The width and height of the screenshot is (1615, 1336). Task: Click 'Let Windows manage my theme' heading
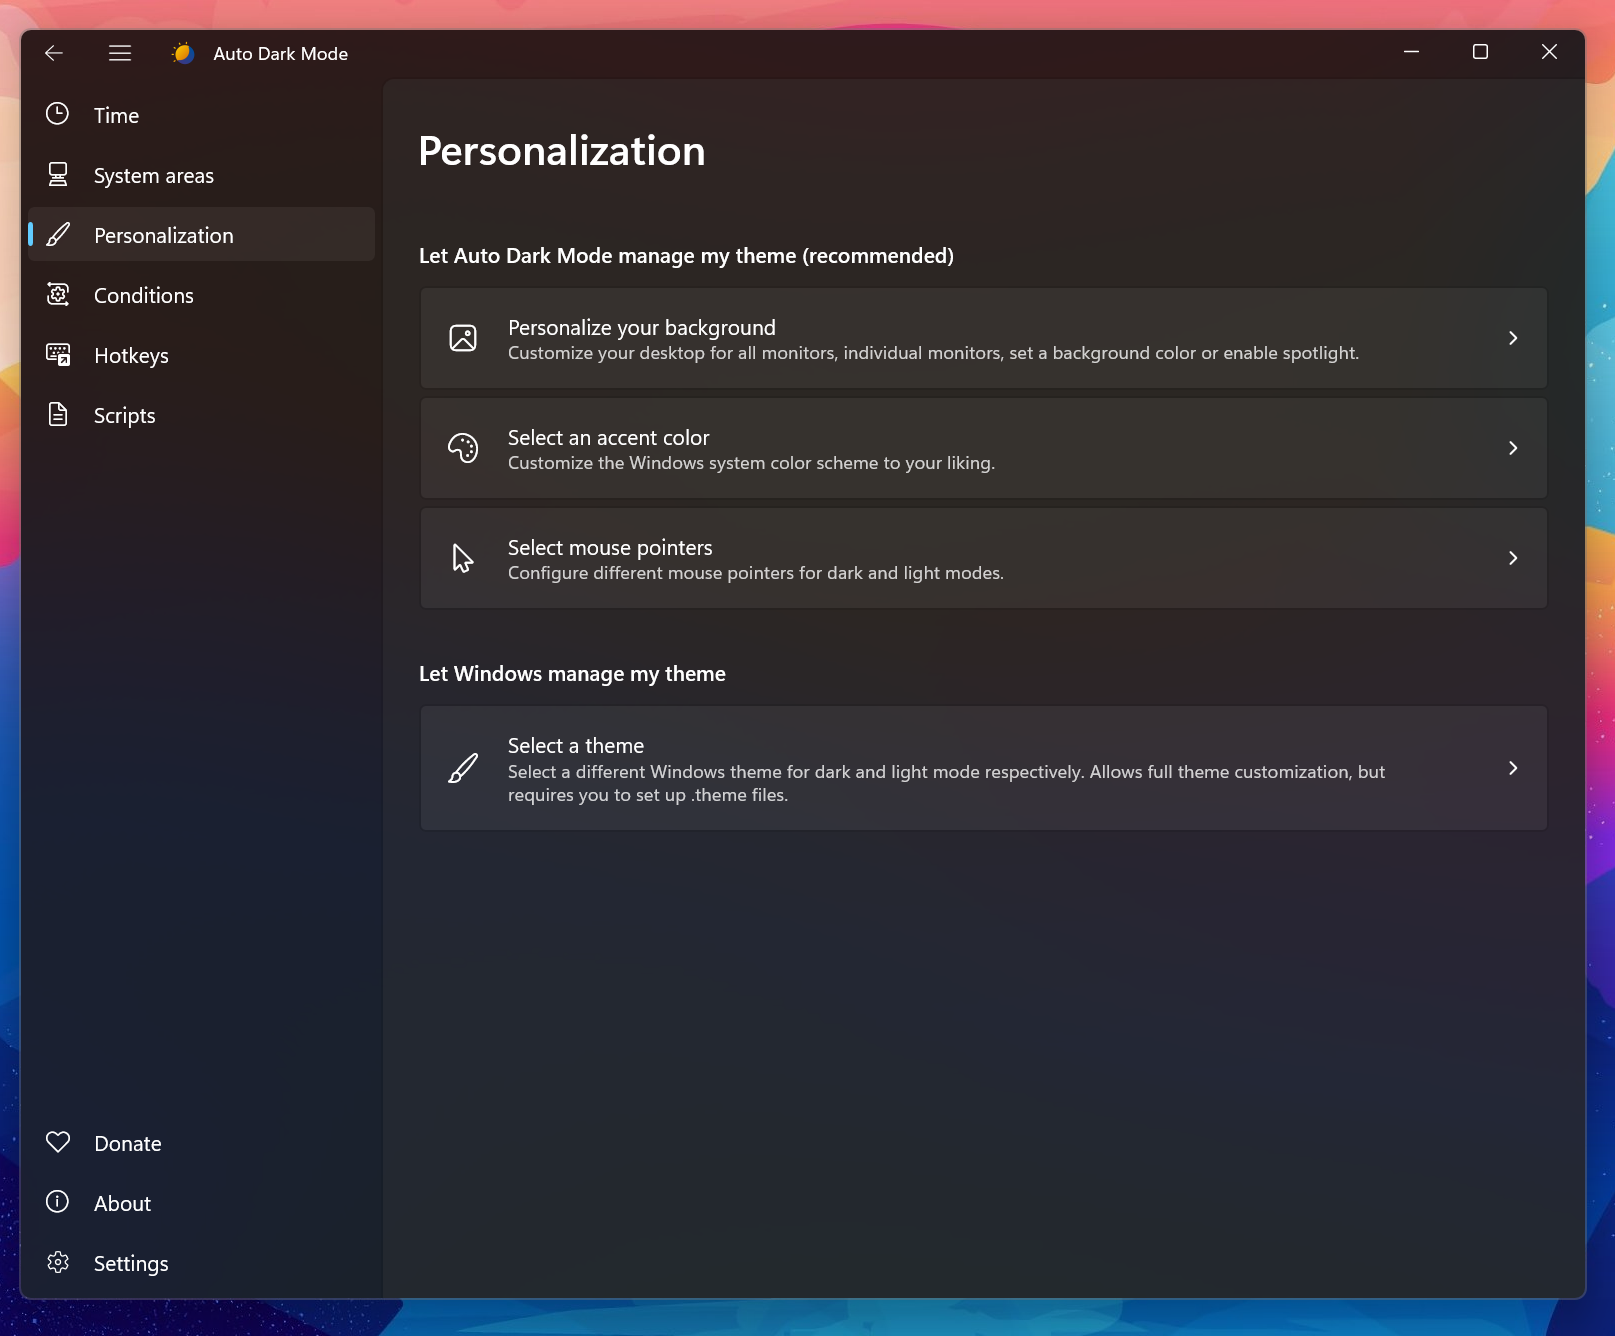pyautogui.click(x=572, y=674)
